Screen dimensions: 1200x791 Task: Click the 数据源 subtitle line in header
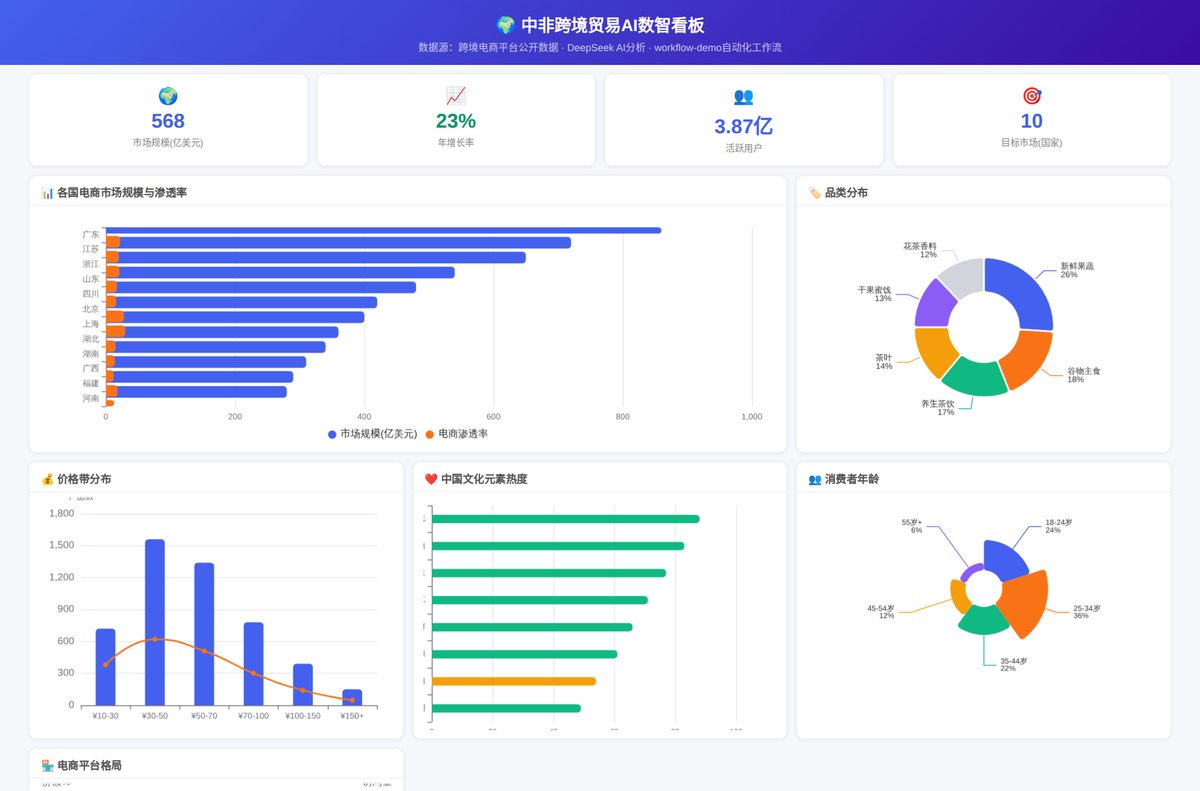[600, 47]
